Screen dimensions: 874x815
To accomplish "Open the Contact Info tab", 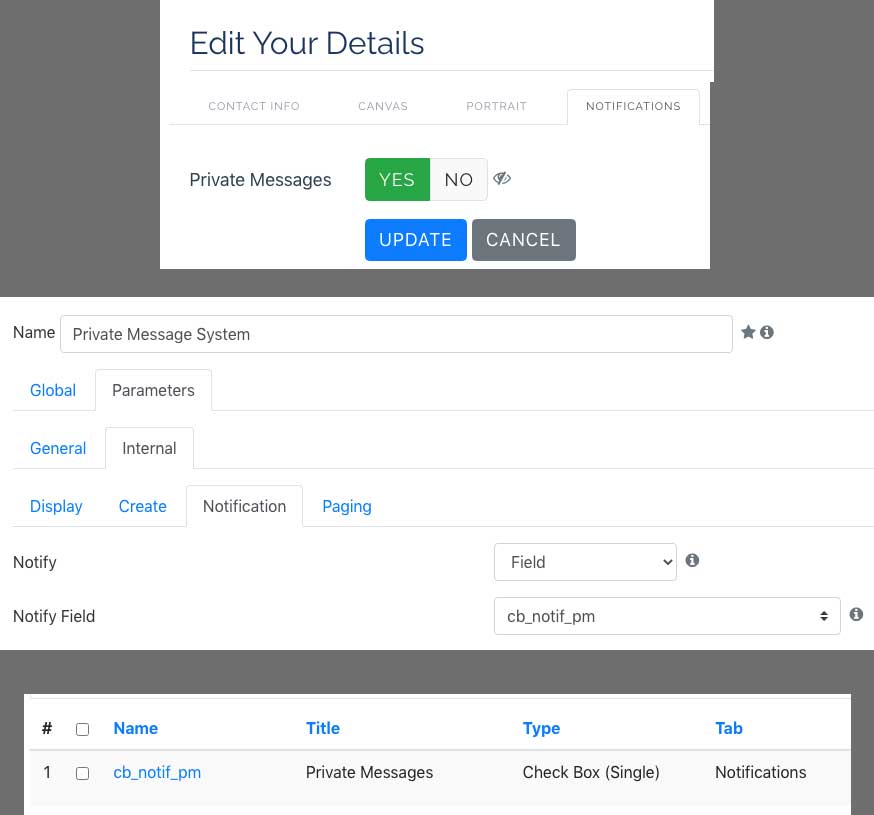I will pos(254,106).
